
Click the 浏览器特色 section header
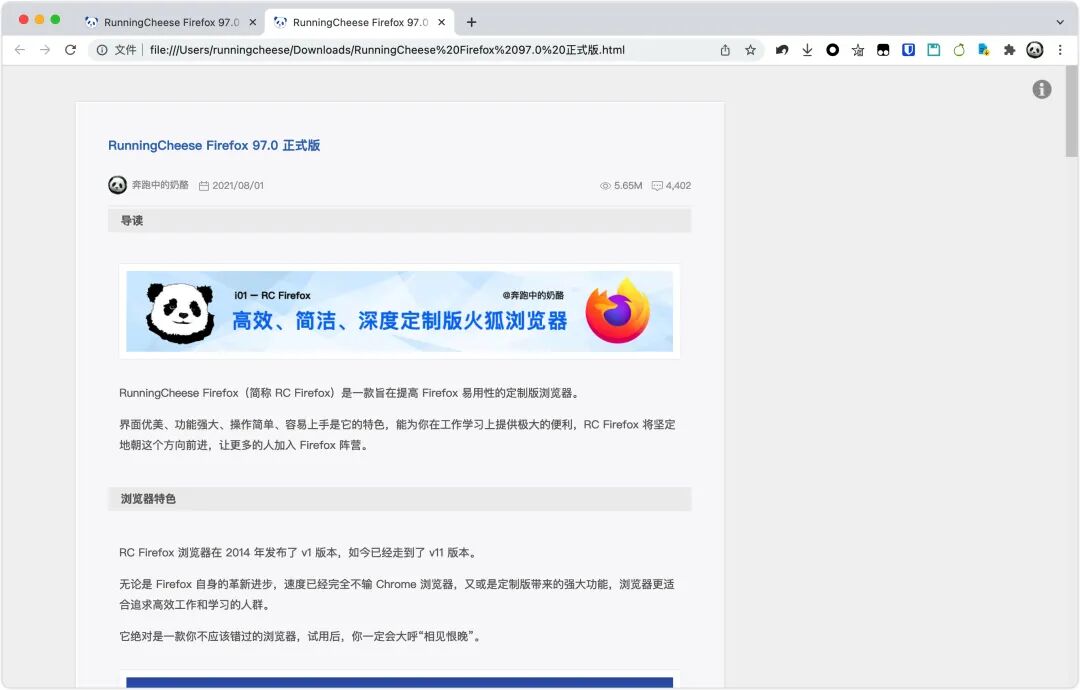click(399, 499)
